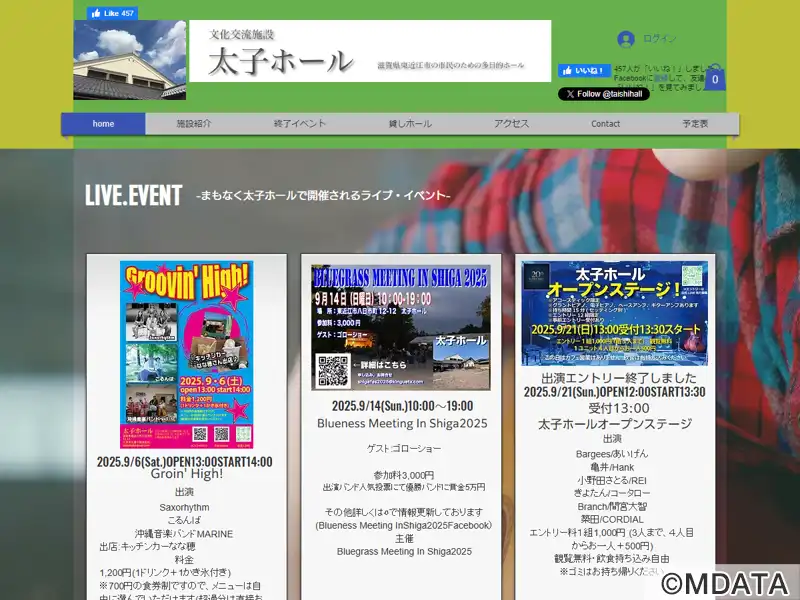Click the 受付13:00 text

618,408
